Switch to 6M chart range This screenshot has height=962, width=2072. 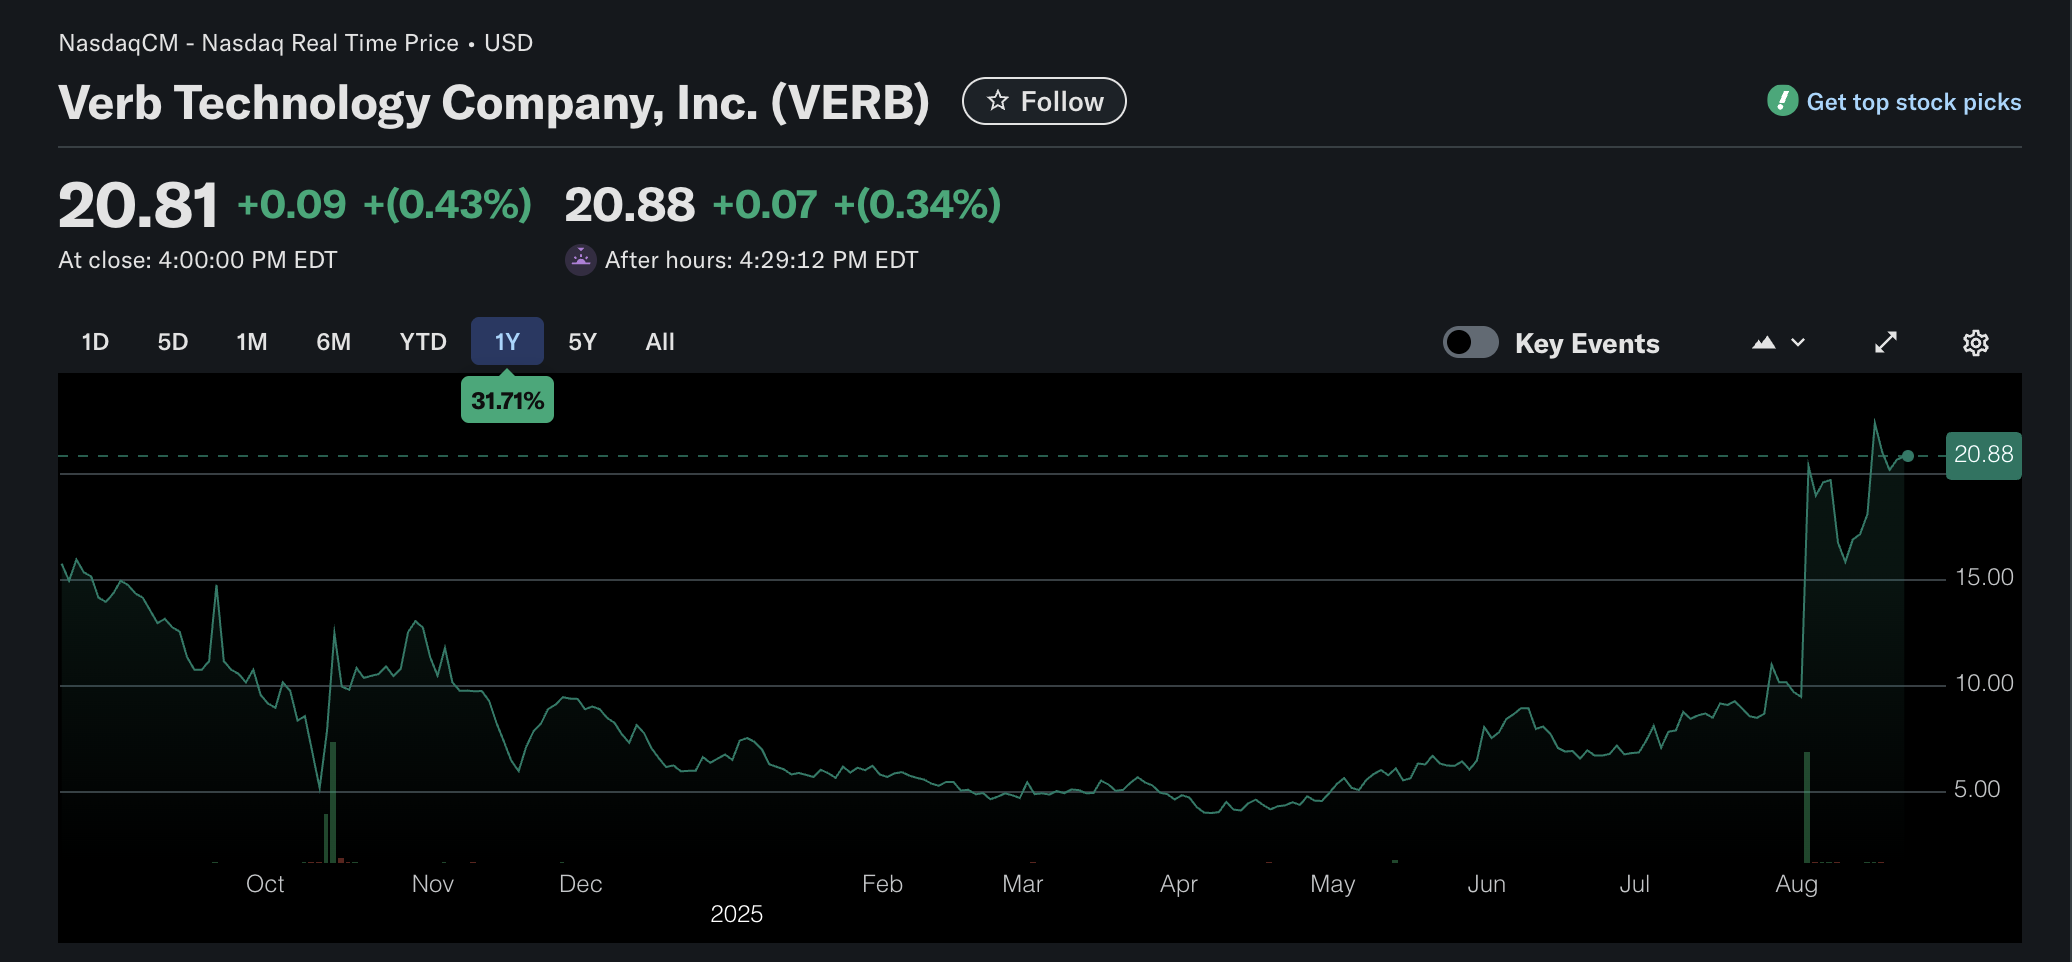point(333,342)
